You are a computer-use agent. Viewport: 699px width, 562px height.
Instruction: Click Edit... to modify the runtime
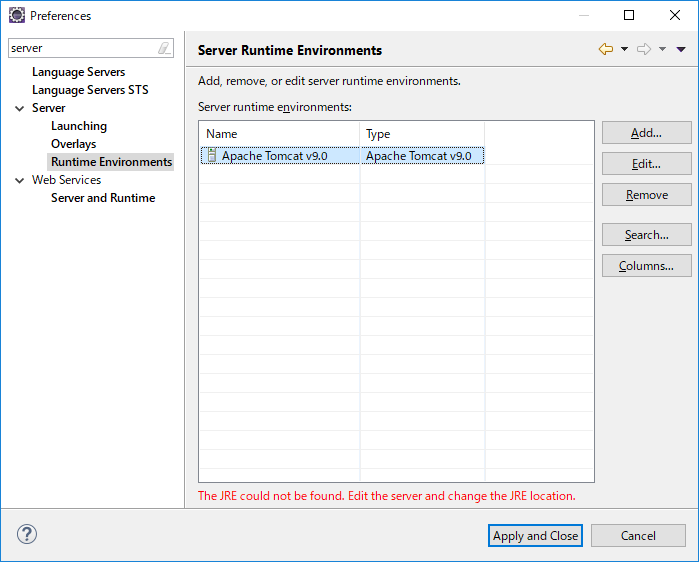tap(646, 164)
